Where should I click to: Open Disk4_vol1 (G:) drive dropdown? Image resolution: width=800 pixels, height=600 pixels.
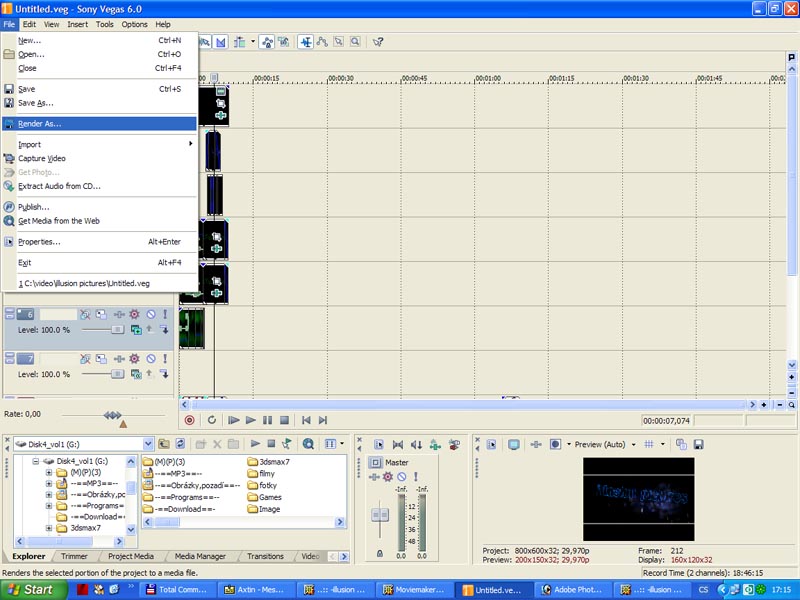click(x=148, y=444)
